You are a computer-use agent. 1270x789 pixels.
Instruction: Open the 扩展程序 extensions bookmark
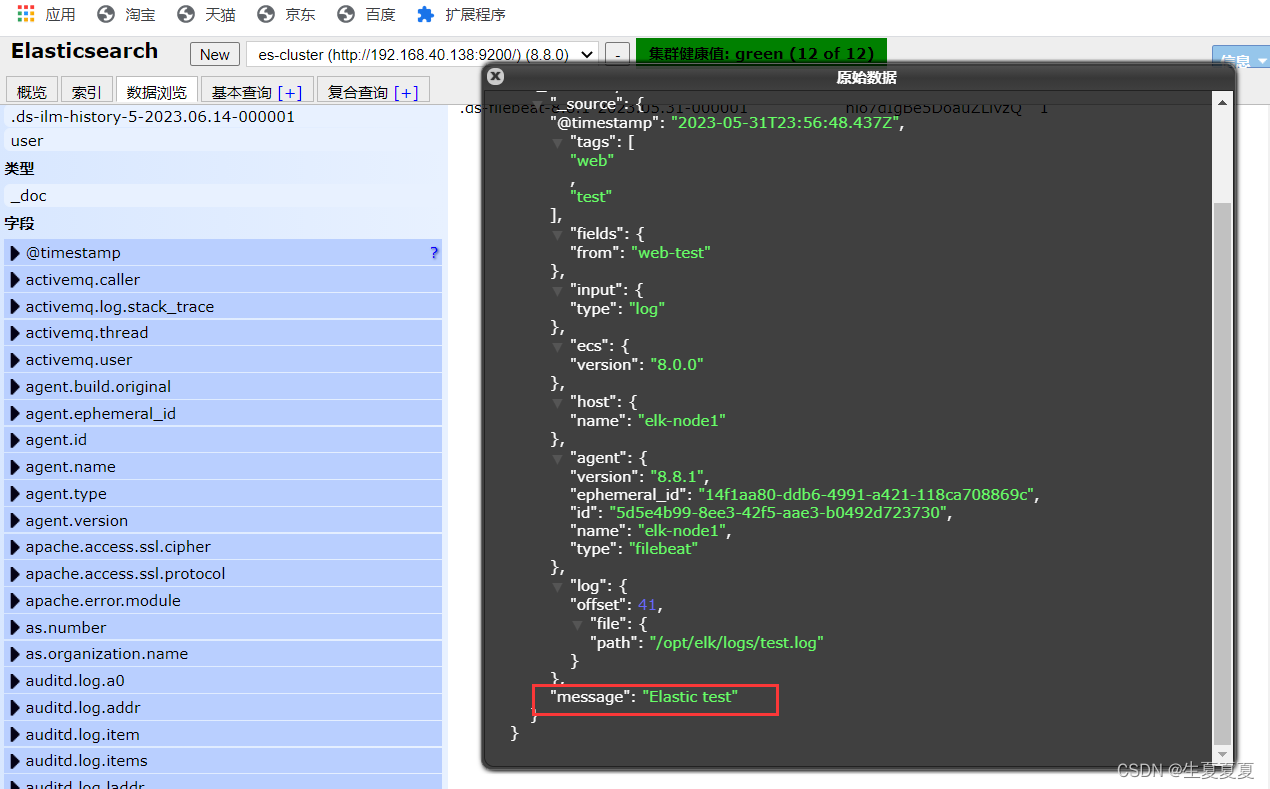pyautogui.click(x=461, y=14)
